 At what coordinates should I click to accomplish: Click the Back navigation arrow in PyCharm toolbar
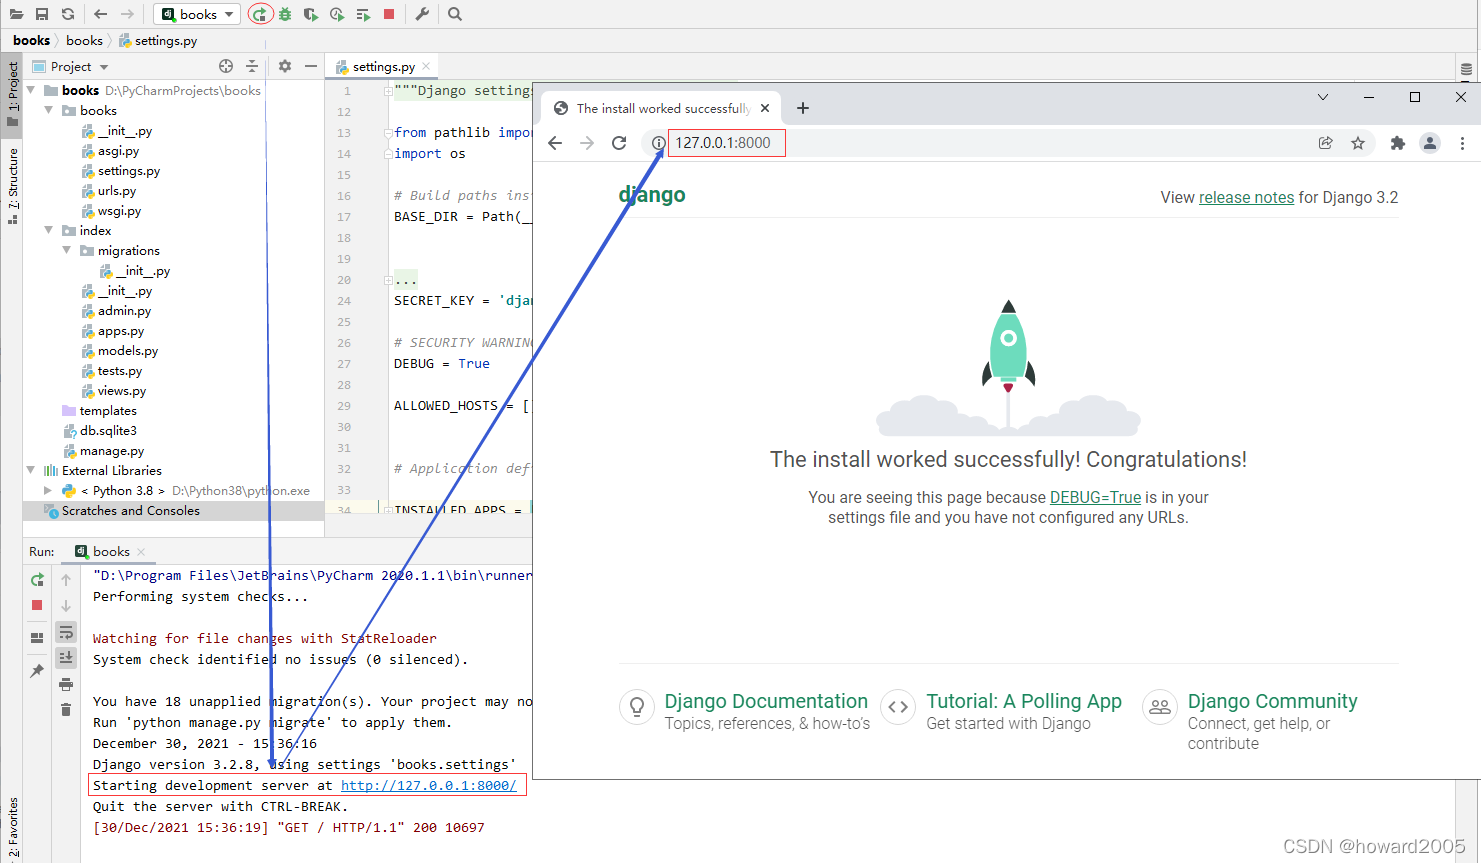100,14
